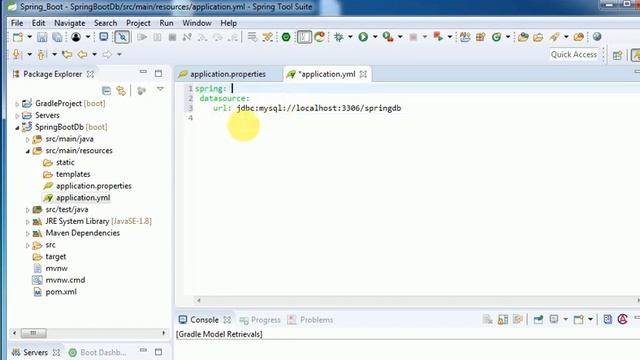640x360 pixels.
Task: Click in the Quick Access search field
Action: [x=573, y=54]
